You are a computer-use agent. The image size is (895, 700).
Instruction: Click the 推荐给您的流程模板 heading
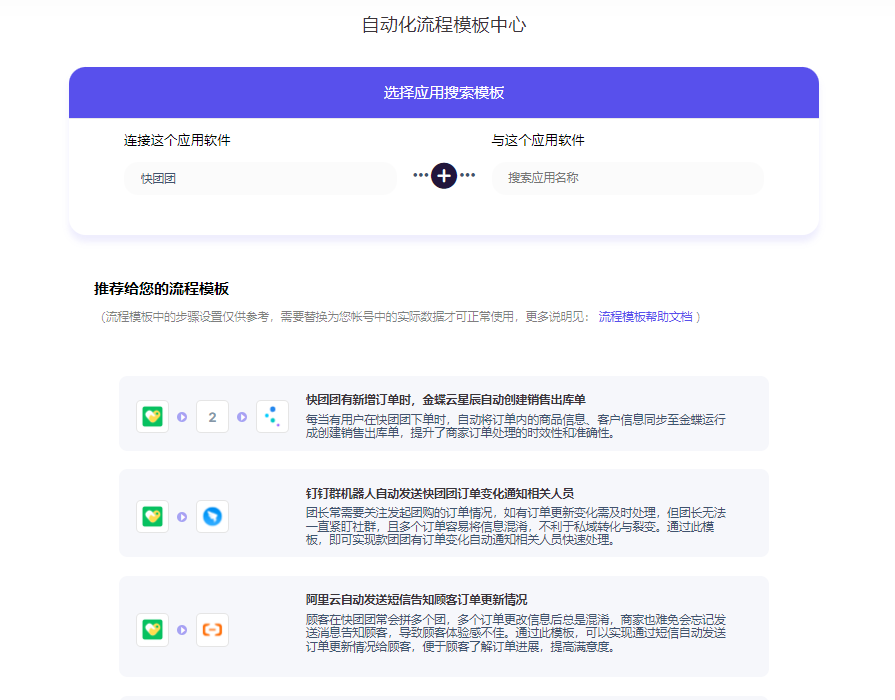[x=162, y=288]
